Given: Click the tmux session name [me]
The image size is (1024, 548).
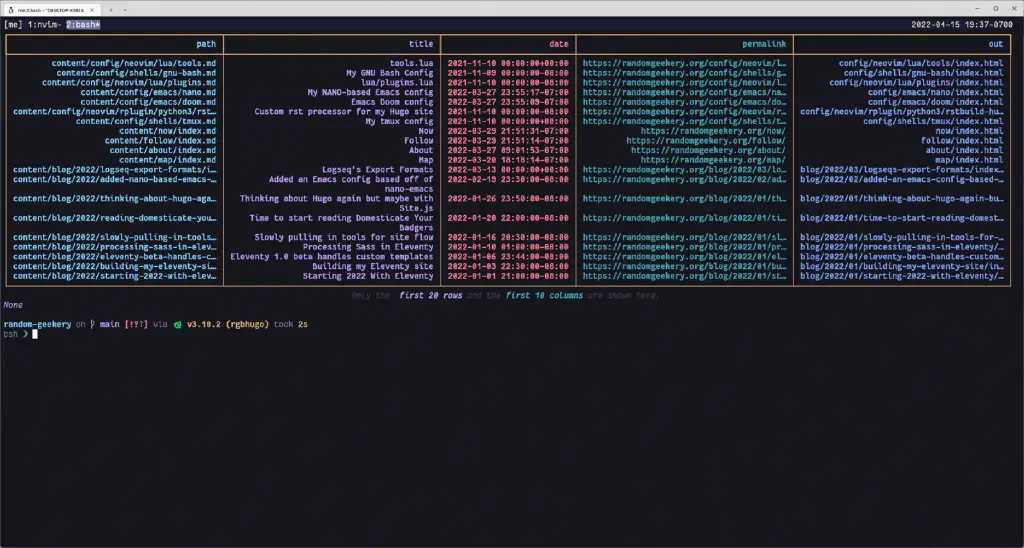Looking at the screenshot, I should click(13, 25).
